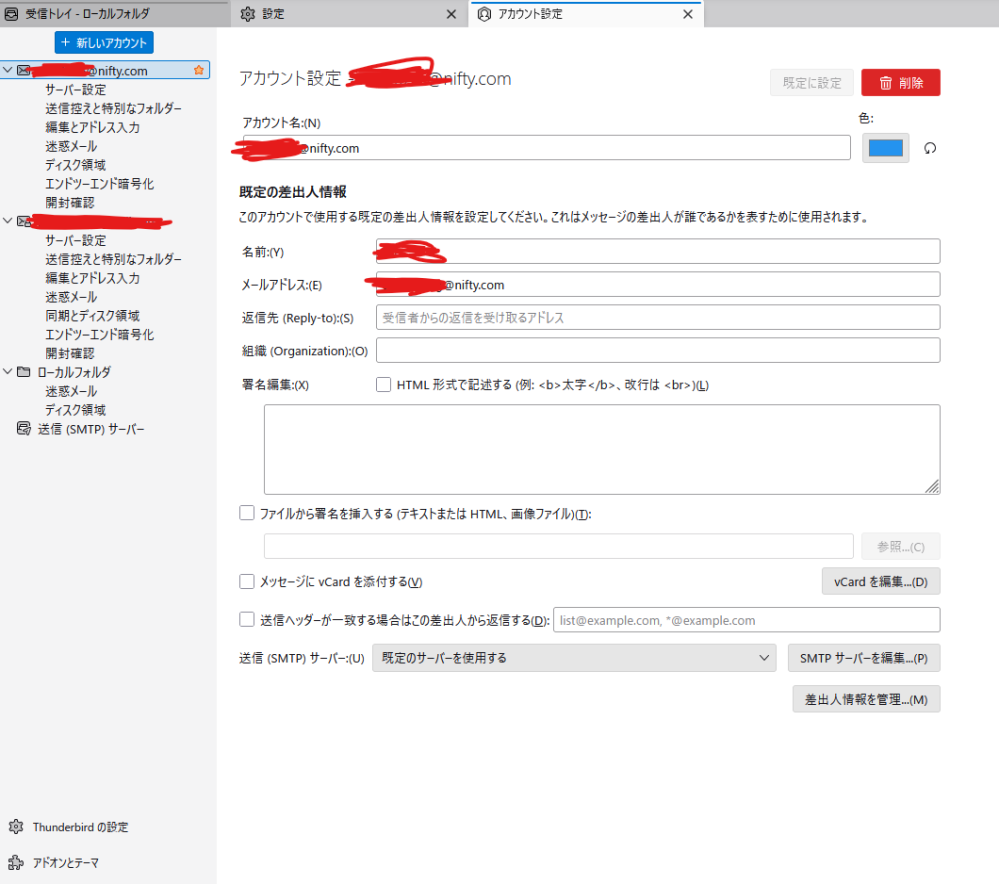Select エンドツーエンド暗号化 under second account
The width and height of the screenshot is (999, 884).
tap(99, 335)
